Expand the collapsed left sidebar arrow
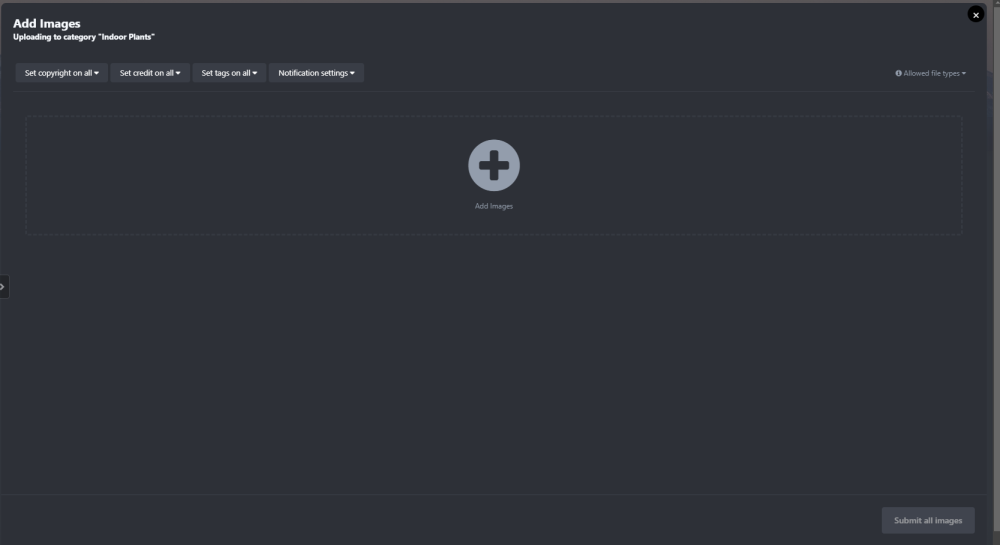Viewport: 1000px width, 545px height. [3, 286]
